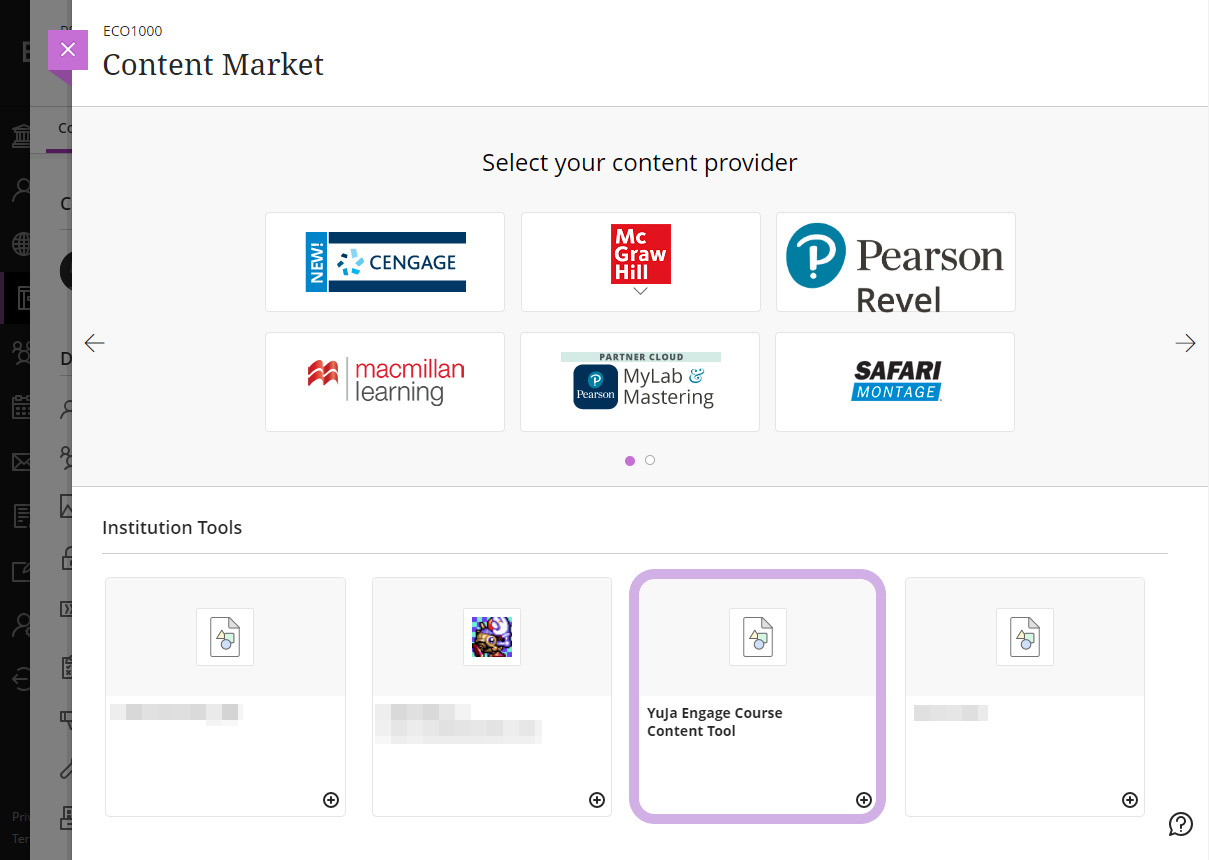Select Cengage content provider
The image size is (1209, 860).
385,262
